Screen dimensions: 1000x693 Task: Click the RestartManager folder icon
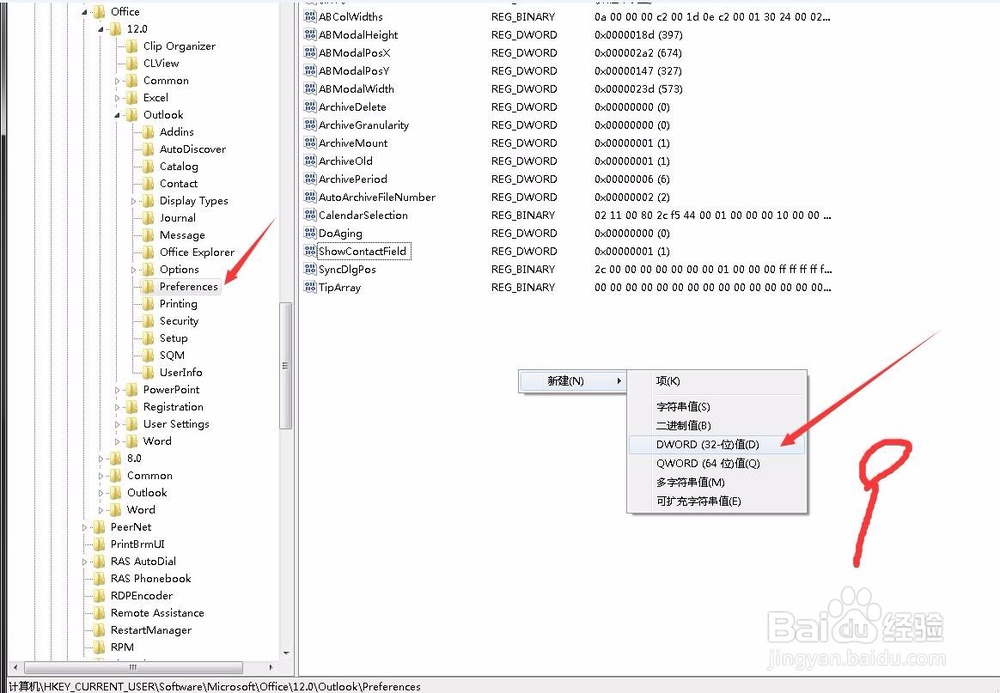click(x=99, y=631)
